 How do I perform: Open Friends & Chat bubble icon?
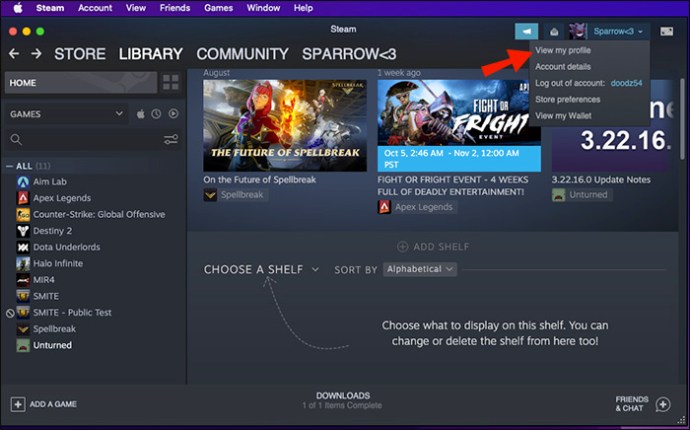pyautogui.click(x=663, y=404)
